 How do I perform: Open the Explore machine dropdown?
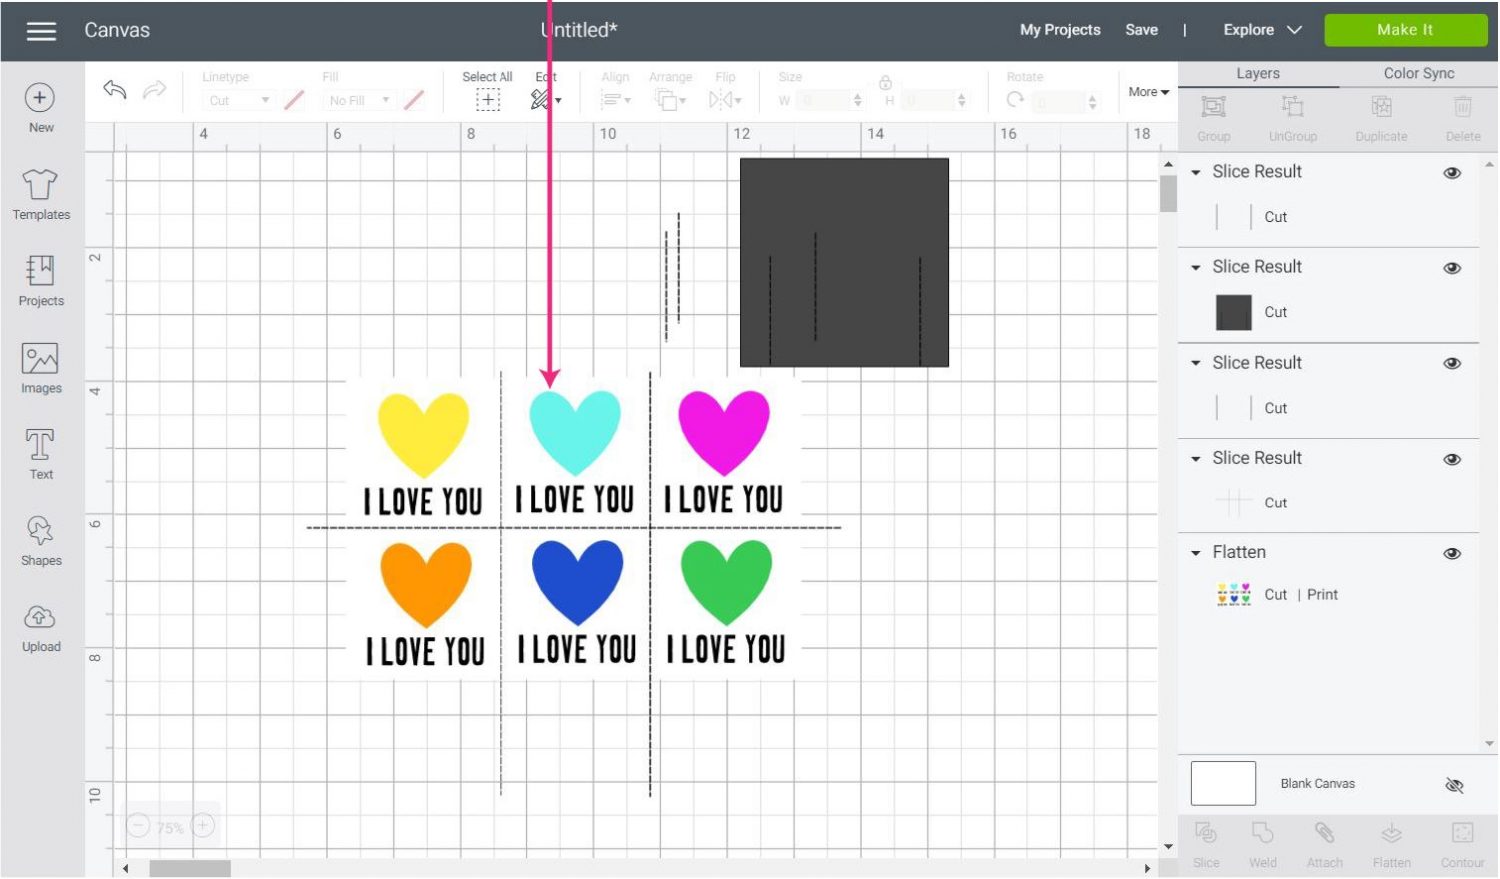click(x=1262, y=30)
